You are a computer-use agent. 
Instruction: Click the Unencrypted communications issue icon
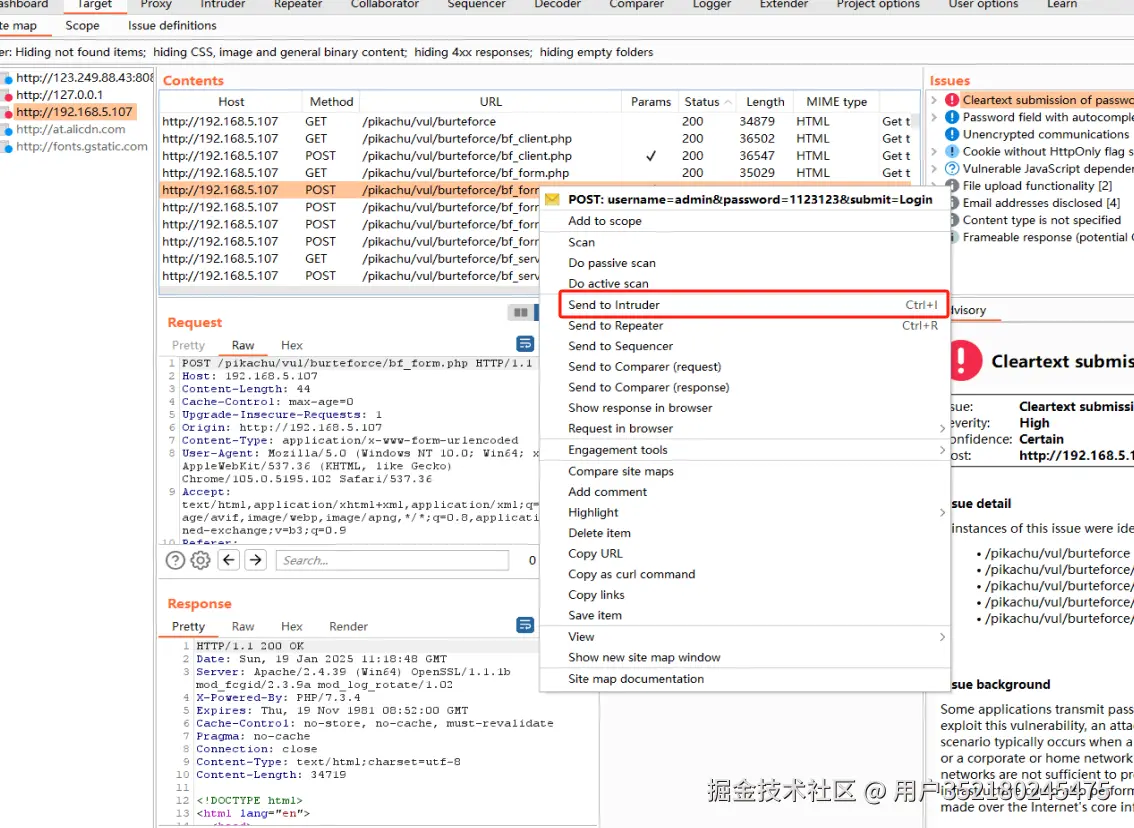[952, 135]
